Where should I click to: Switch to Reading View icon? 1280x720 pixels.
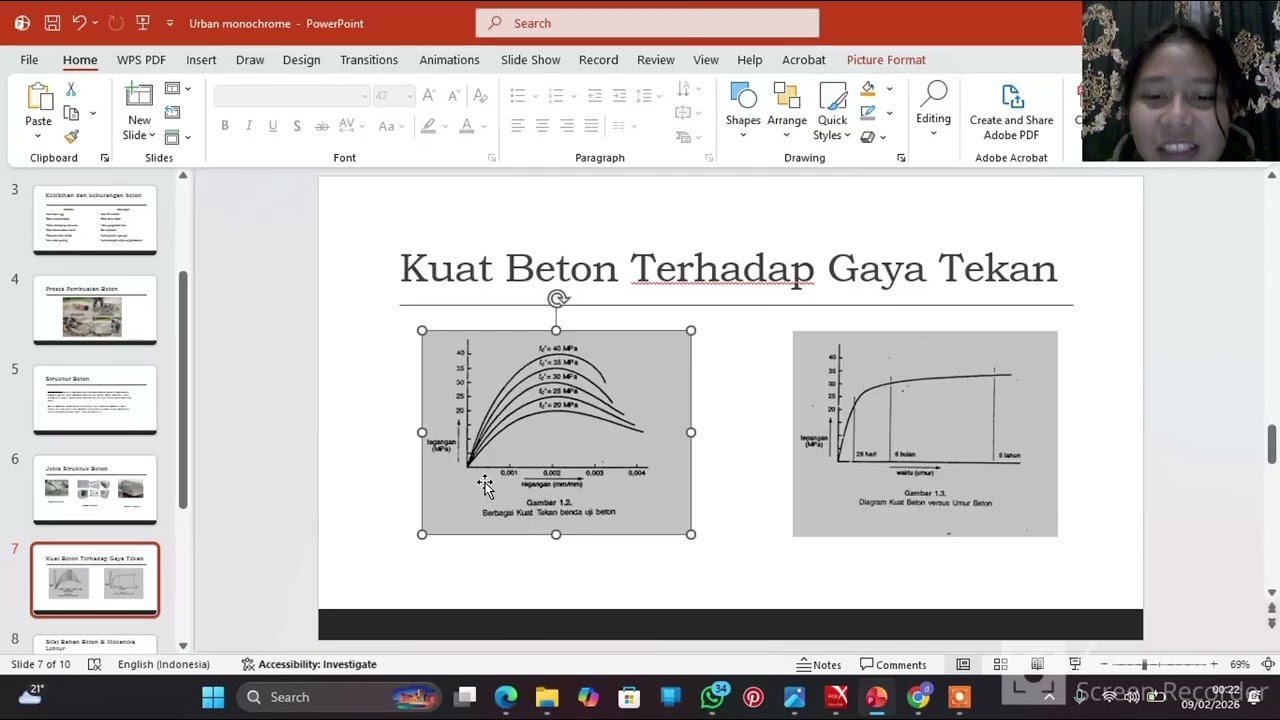1037,664
